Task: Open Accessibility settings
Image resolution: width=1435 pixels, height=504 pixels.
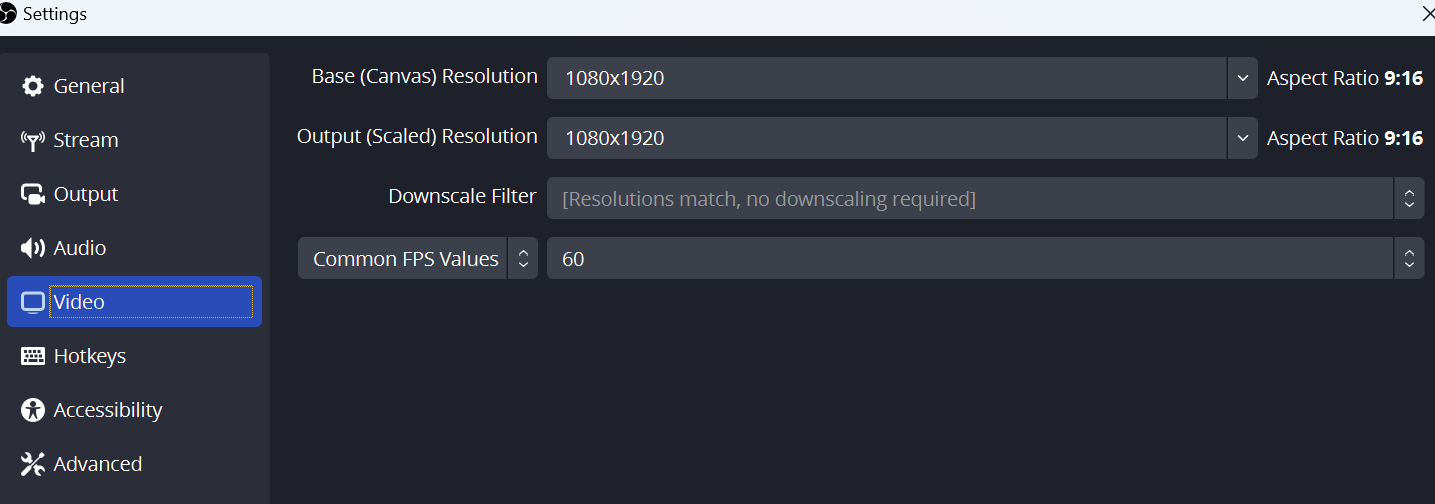Action: pyautogui.click(x=134, y=410)
